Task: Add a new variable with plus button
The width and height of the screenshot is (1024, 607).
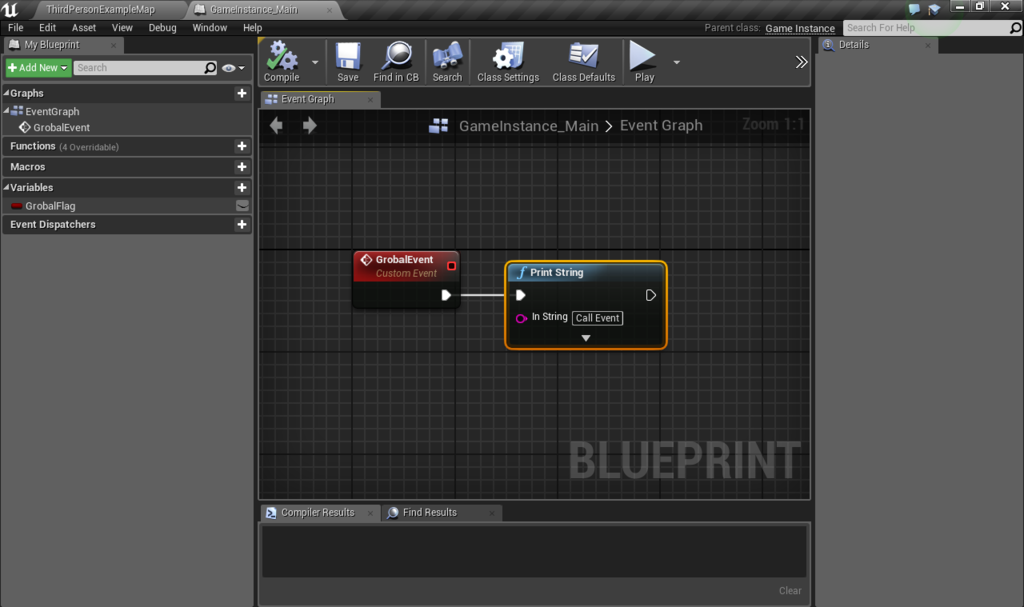Action: (242, 188)
